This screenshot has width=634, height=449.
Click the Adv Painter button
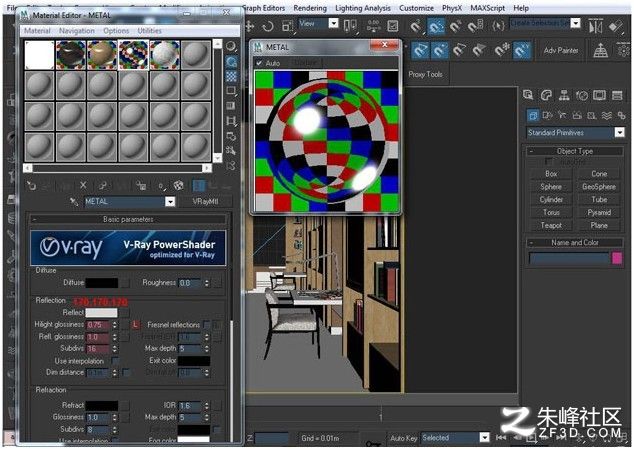pyautogui.click(x=561, y=50)
